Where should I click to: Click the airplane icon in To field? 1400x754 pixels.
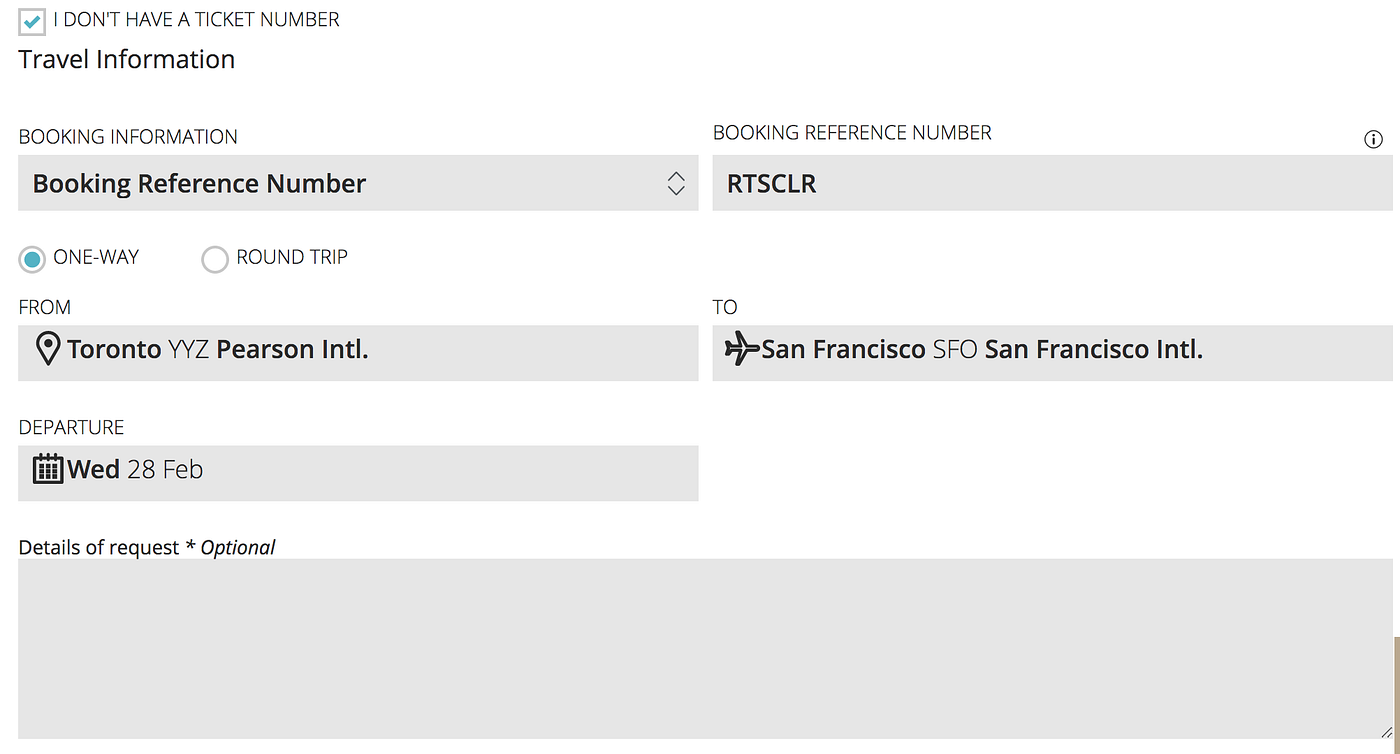pyautogui.click(x=741, y=350)
